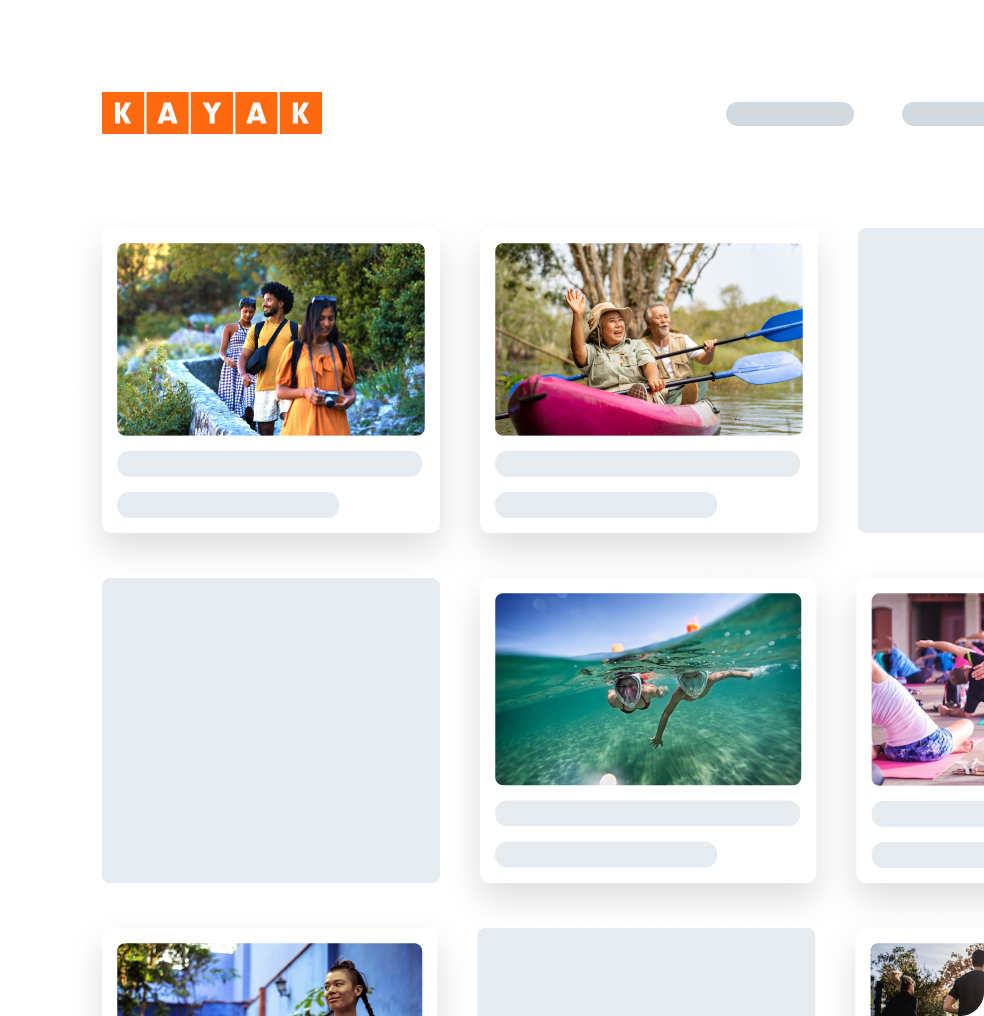Click the orange KAYAK logo
Image resolution: width=984 pixels, height=1016 pixels.
(212, 113)
